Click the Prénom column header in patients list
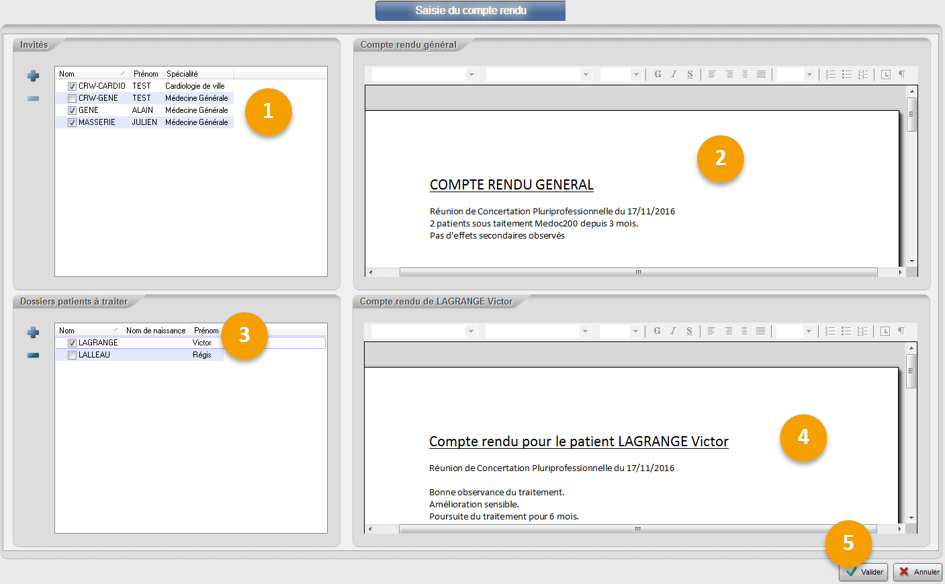The width and height of the screenshot is (945, 584). point(206,330)
